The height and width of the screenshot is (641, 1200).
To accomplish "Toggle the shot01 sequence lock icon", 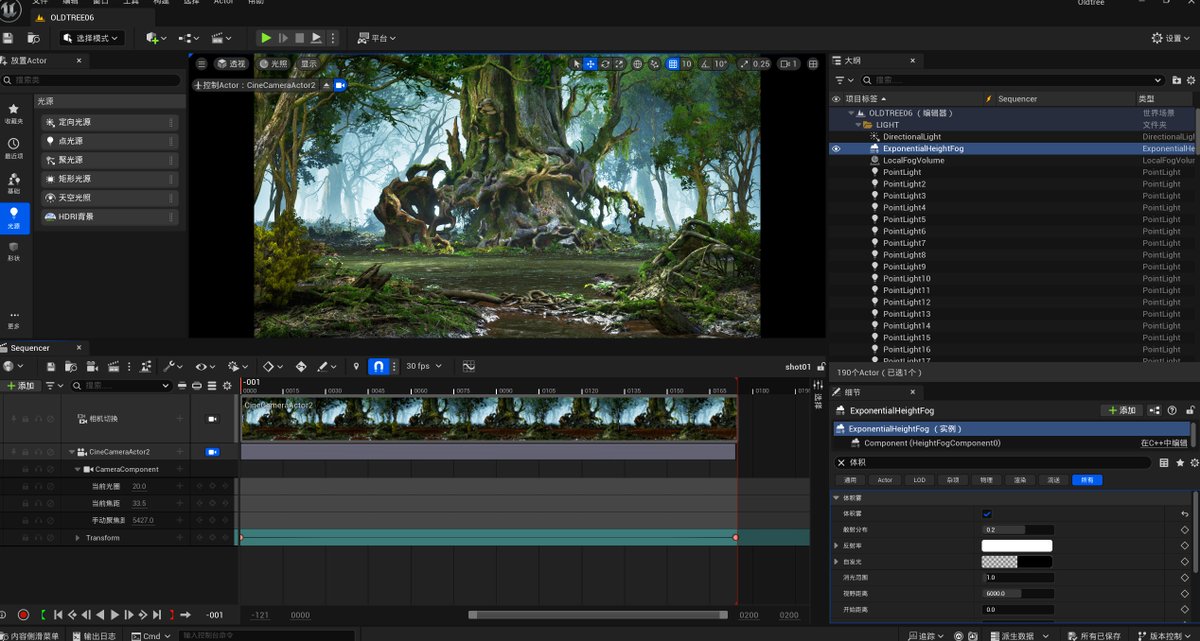I will tap(821, 367).
